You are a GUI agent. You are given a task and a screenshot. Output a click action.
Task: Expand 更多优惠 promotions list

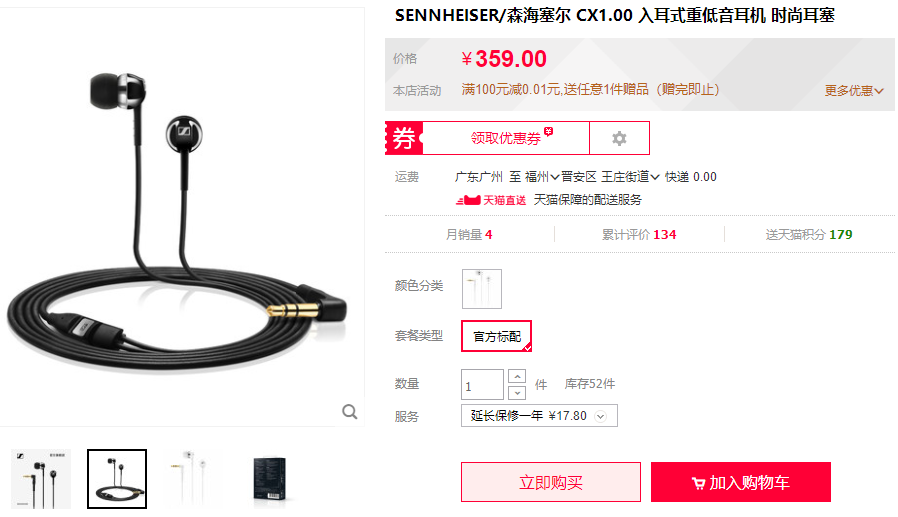(x=854, y=90)
